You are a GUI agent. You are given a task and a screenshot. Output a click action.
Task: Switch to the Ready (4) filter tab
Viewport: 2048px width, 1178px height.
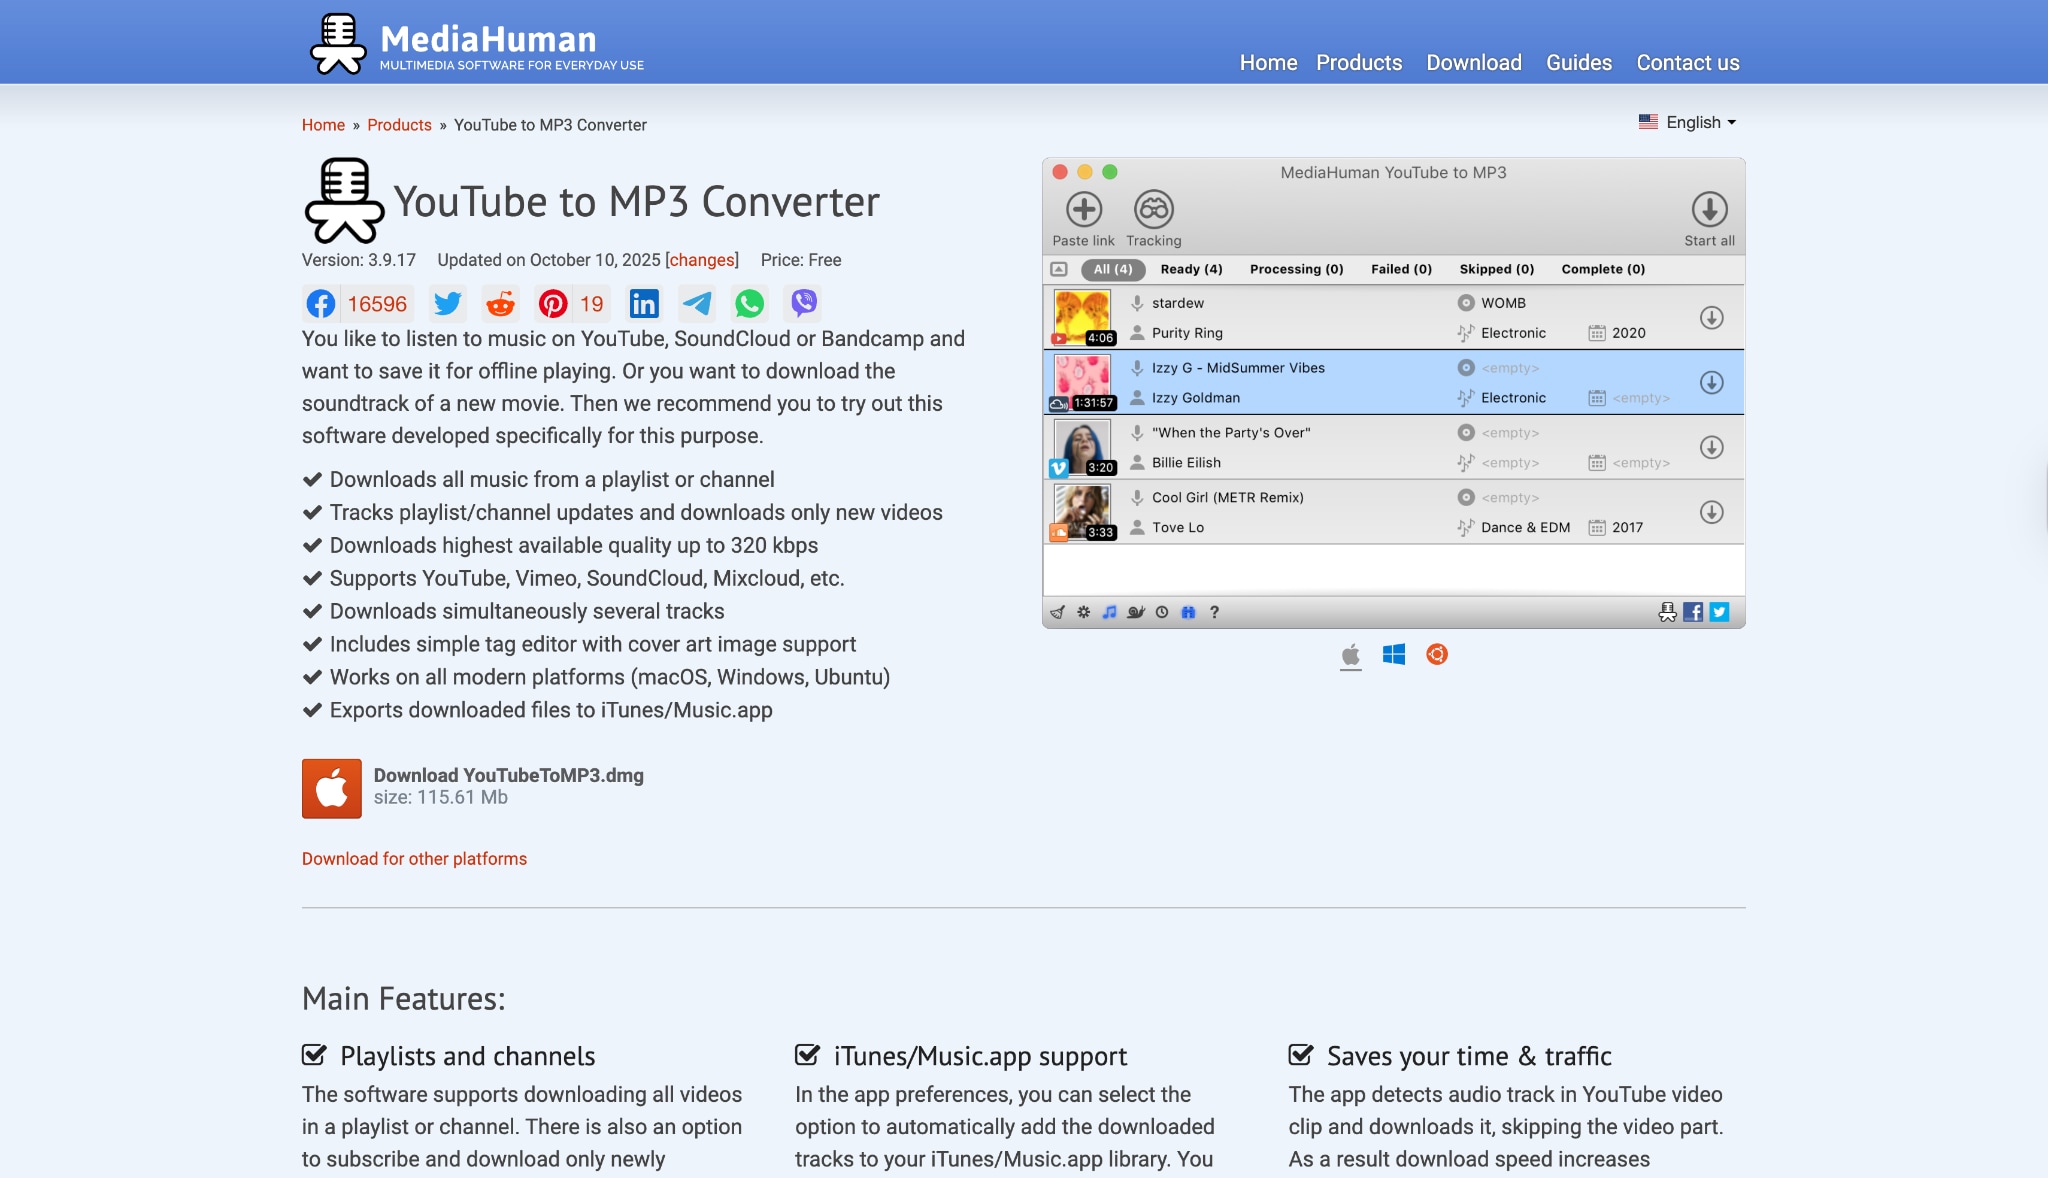pyautogui.click(x=1189, y=268)
